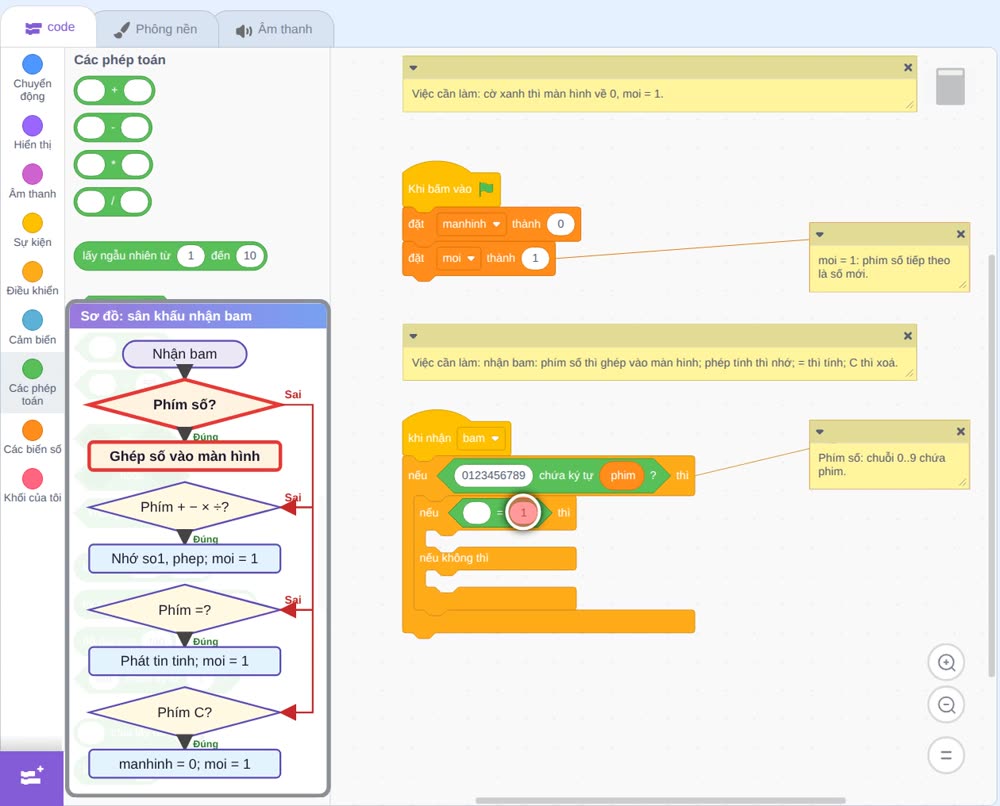Select the Điều khiển category circle

[x=33, y=272]
